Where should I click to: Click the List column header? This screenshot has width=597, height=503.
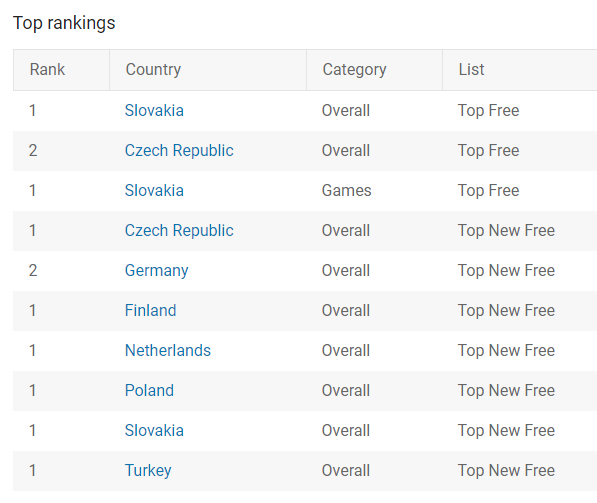[x=471, y=70]
